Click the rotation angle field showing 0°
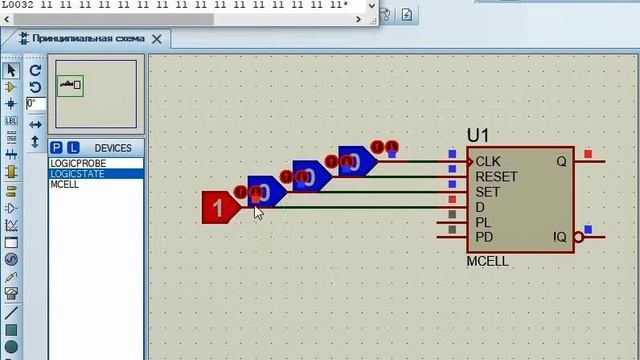 (x=36, y=104)
